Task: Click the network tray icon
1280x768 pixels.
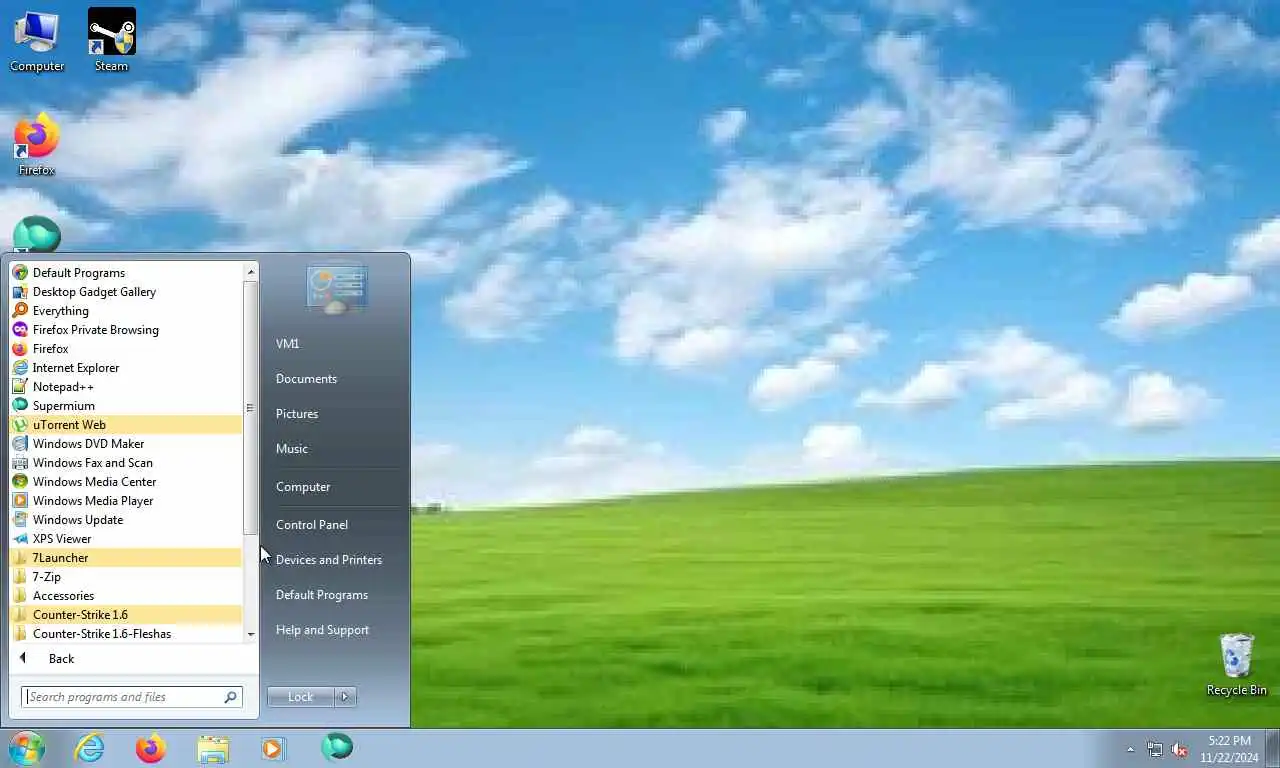Action: coord(1155,749)
